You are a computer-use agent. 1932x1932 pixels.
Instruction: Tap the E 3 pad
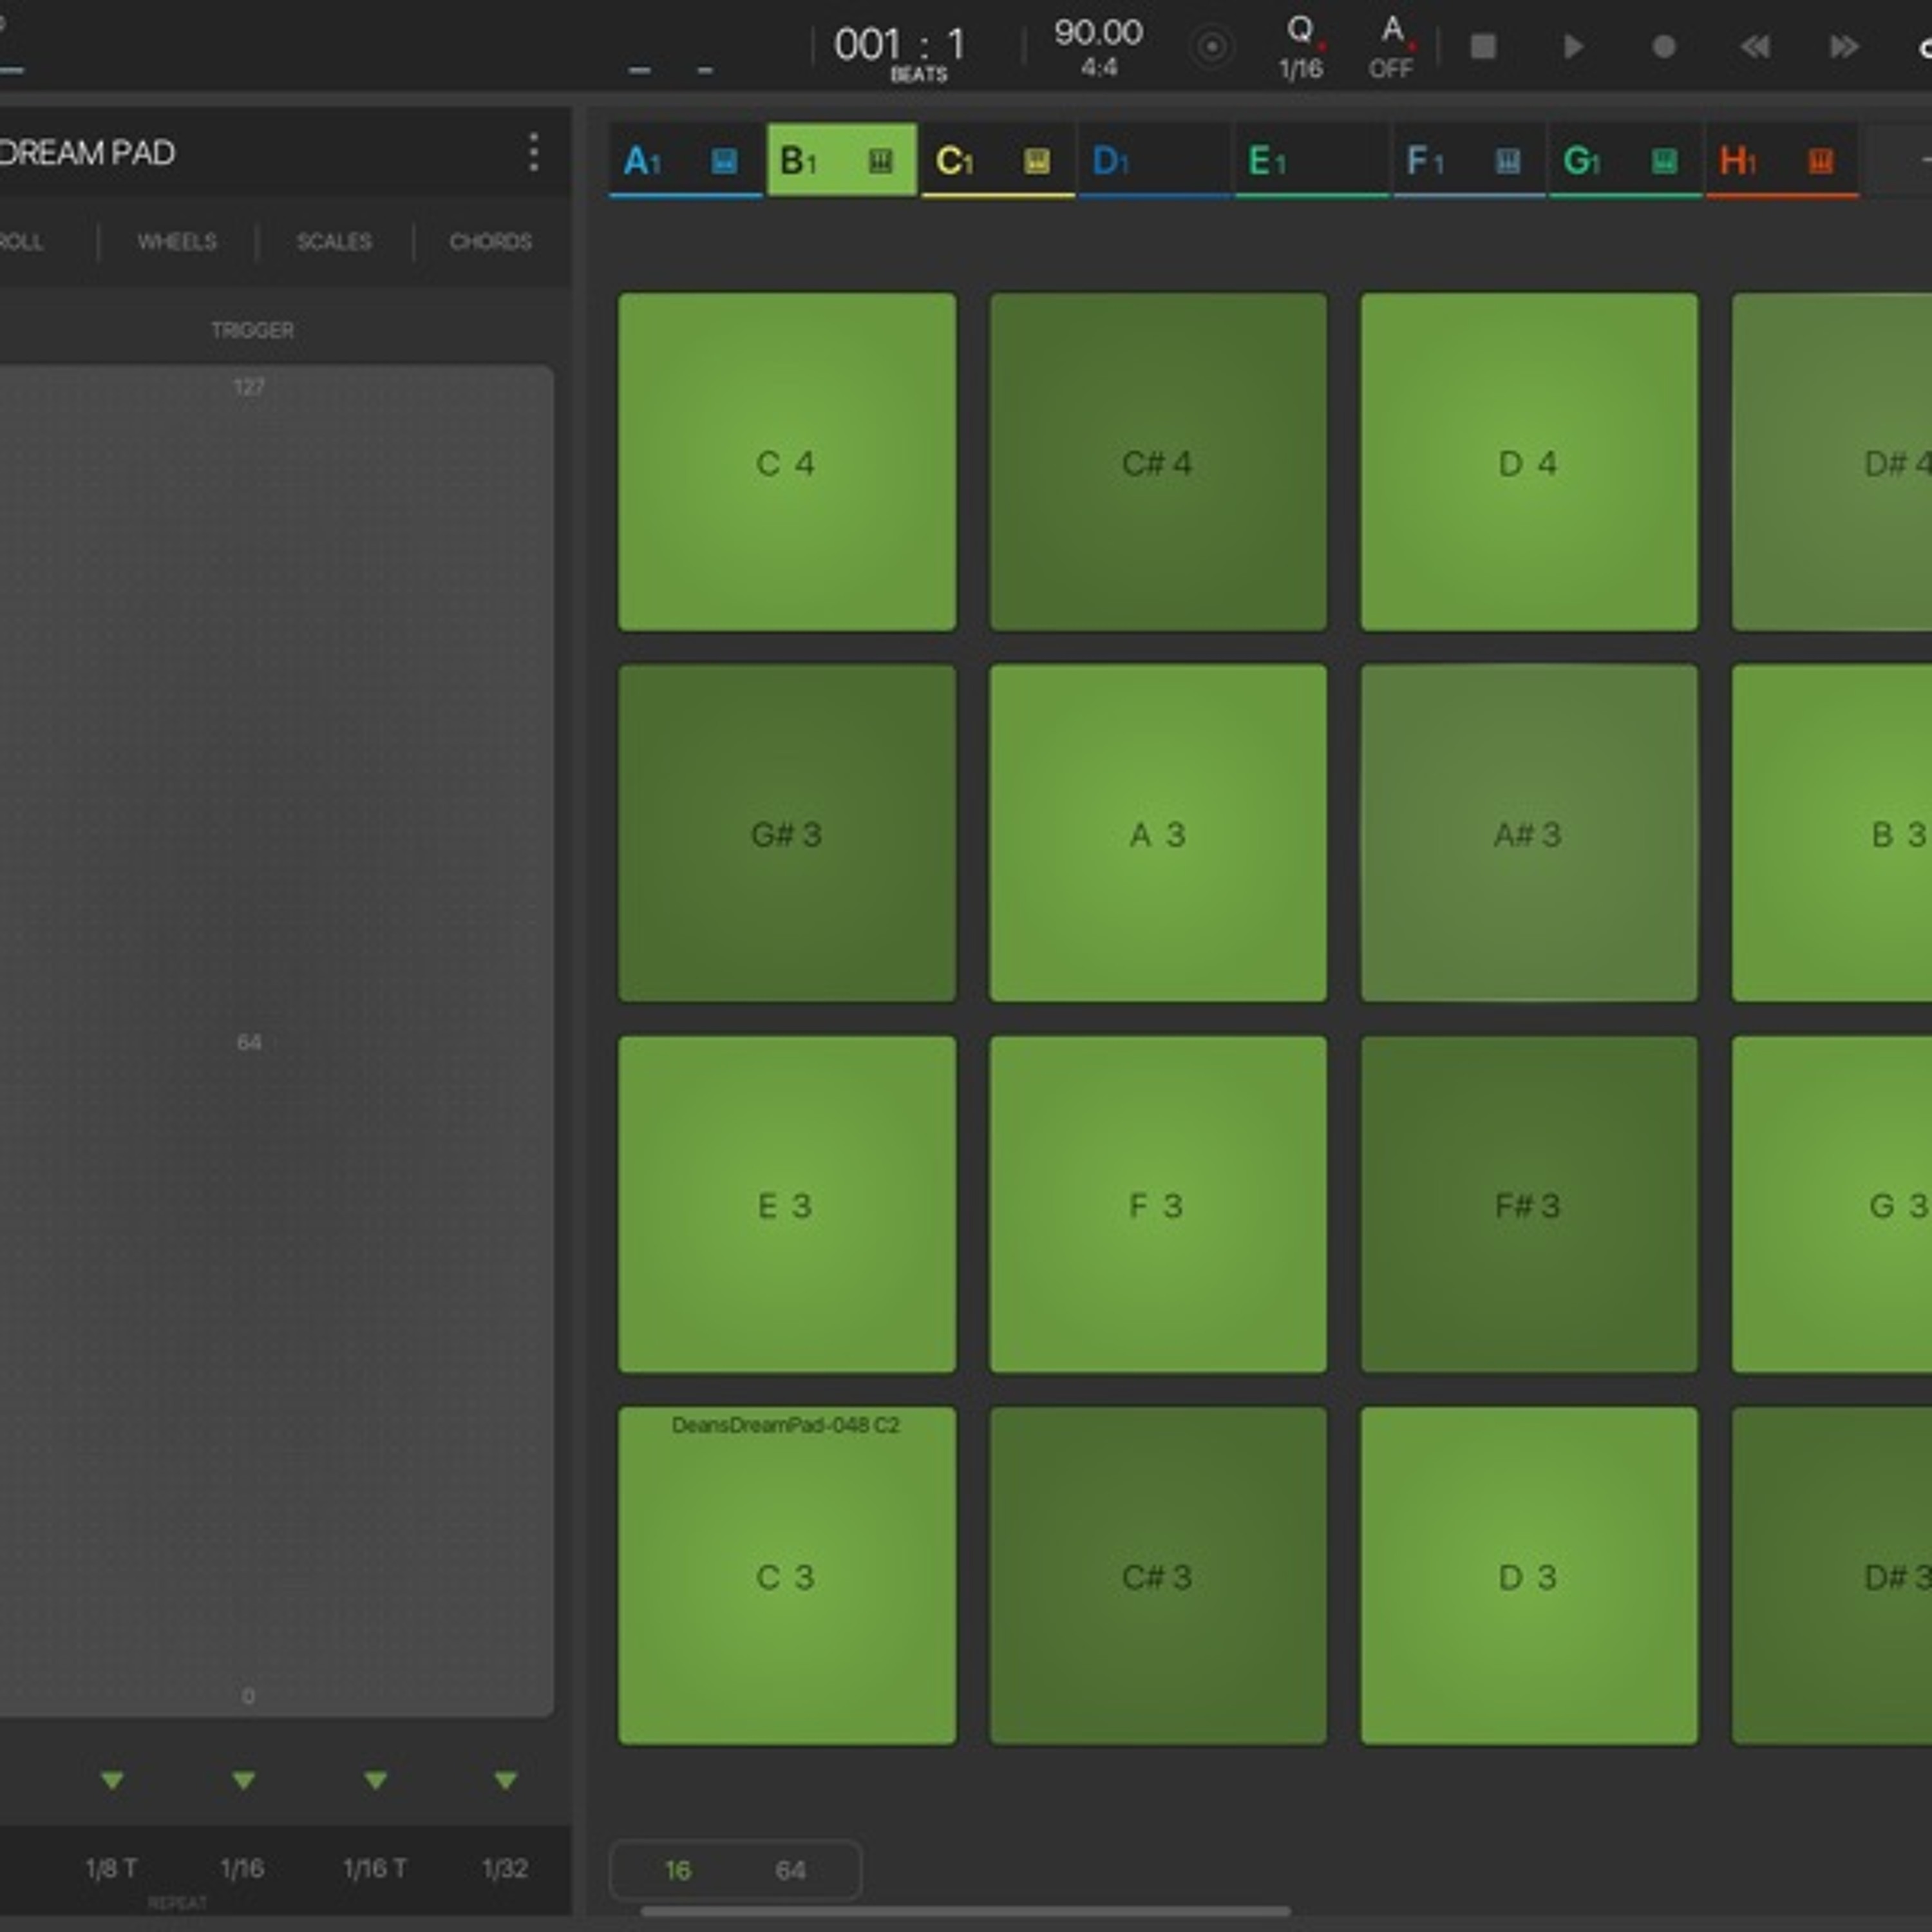(787, 1204)
